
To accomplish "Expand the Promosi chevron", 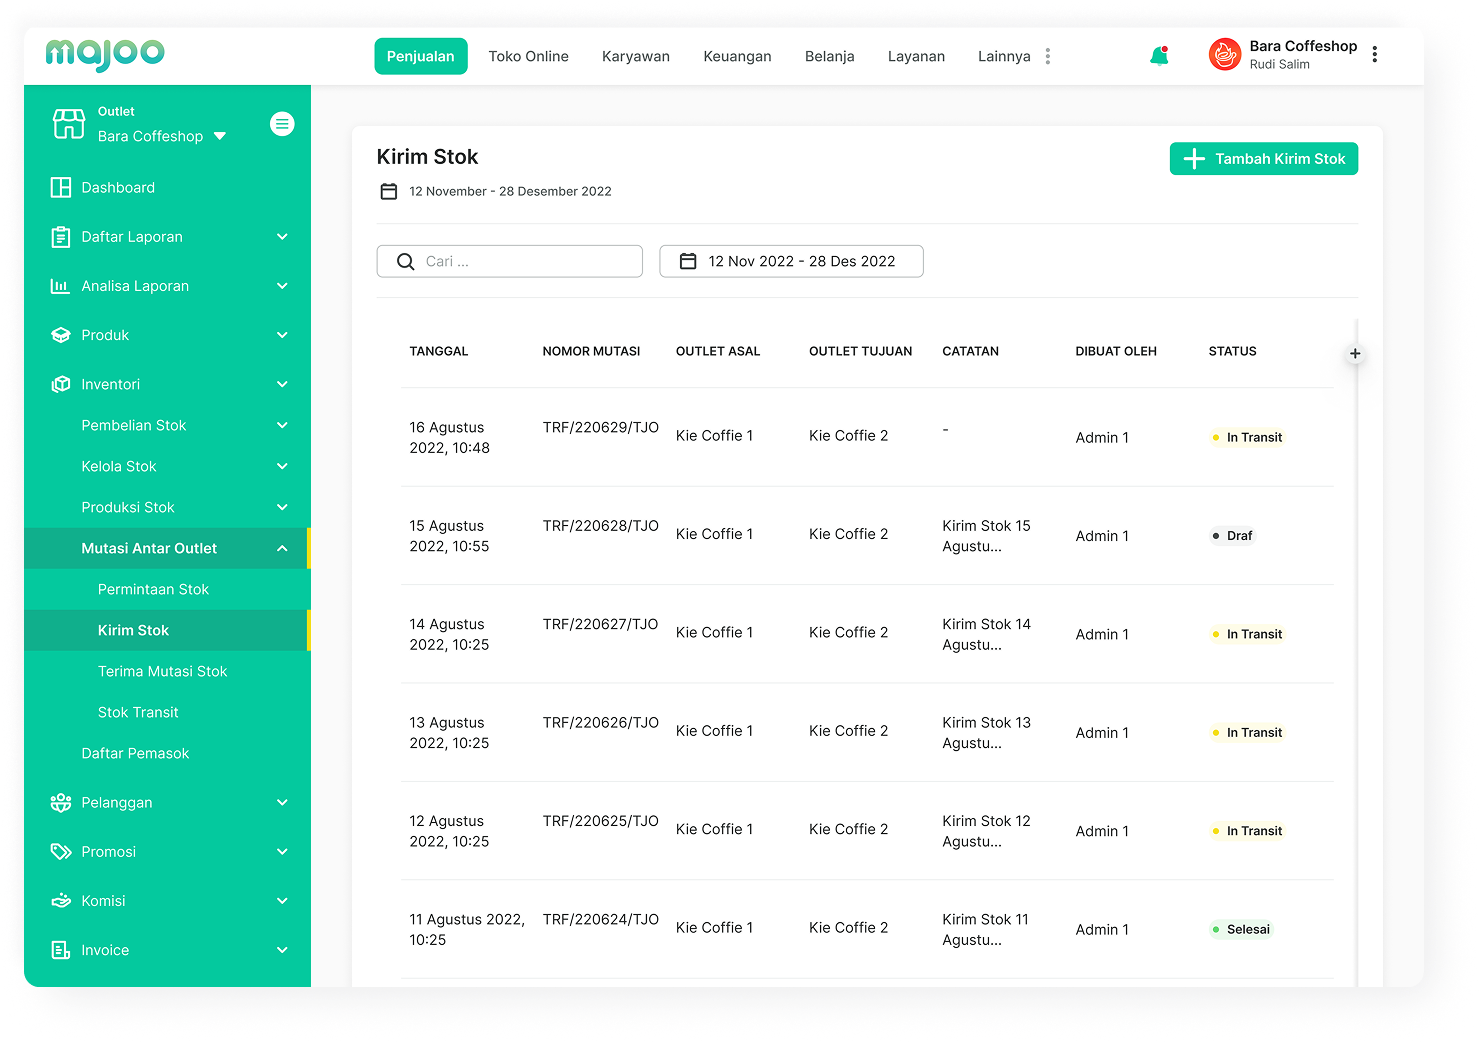I will pos(282,852).
